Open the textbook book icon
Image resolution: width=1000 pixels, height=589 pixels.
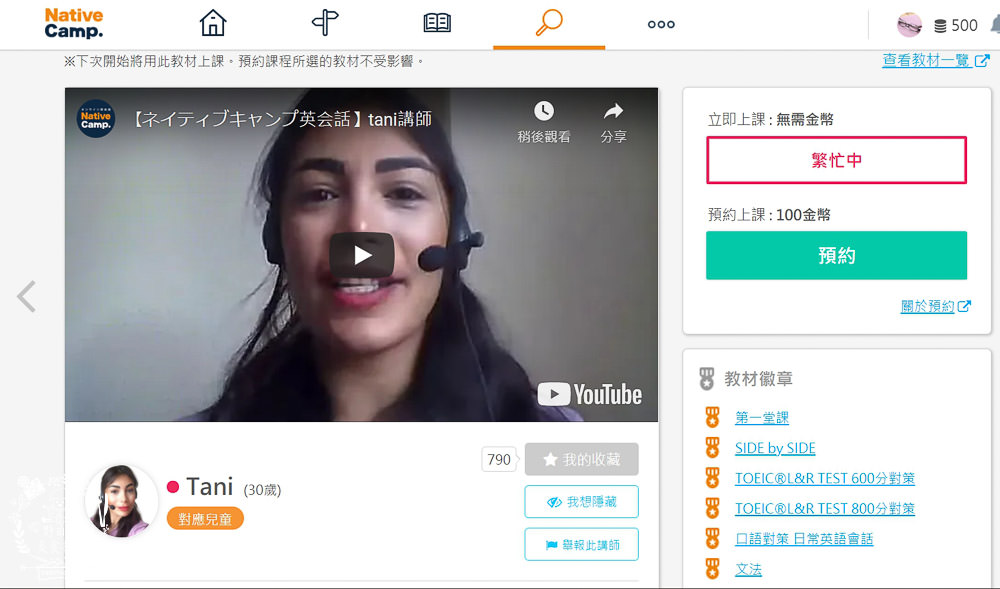(437, 23)
